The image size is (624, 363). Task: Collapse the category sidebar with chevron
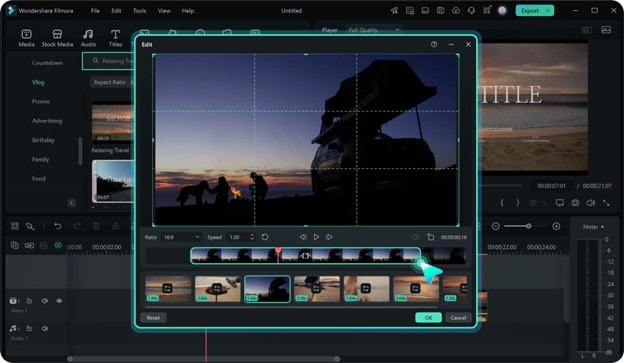pyautogui.click(x=72, y=203)
